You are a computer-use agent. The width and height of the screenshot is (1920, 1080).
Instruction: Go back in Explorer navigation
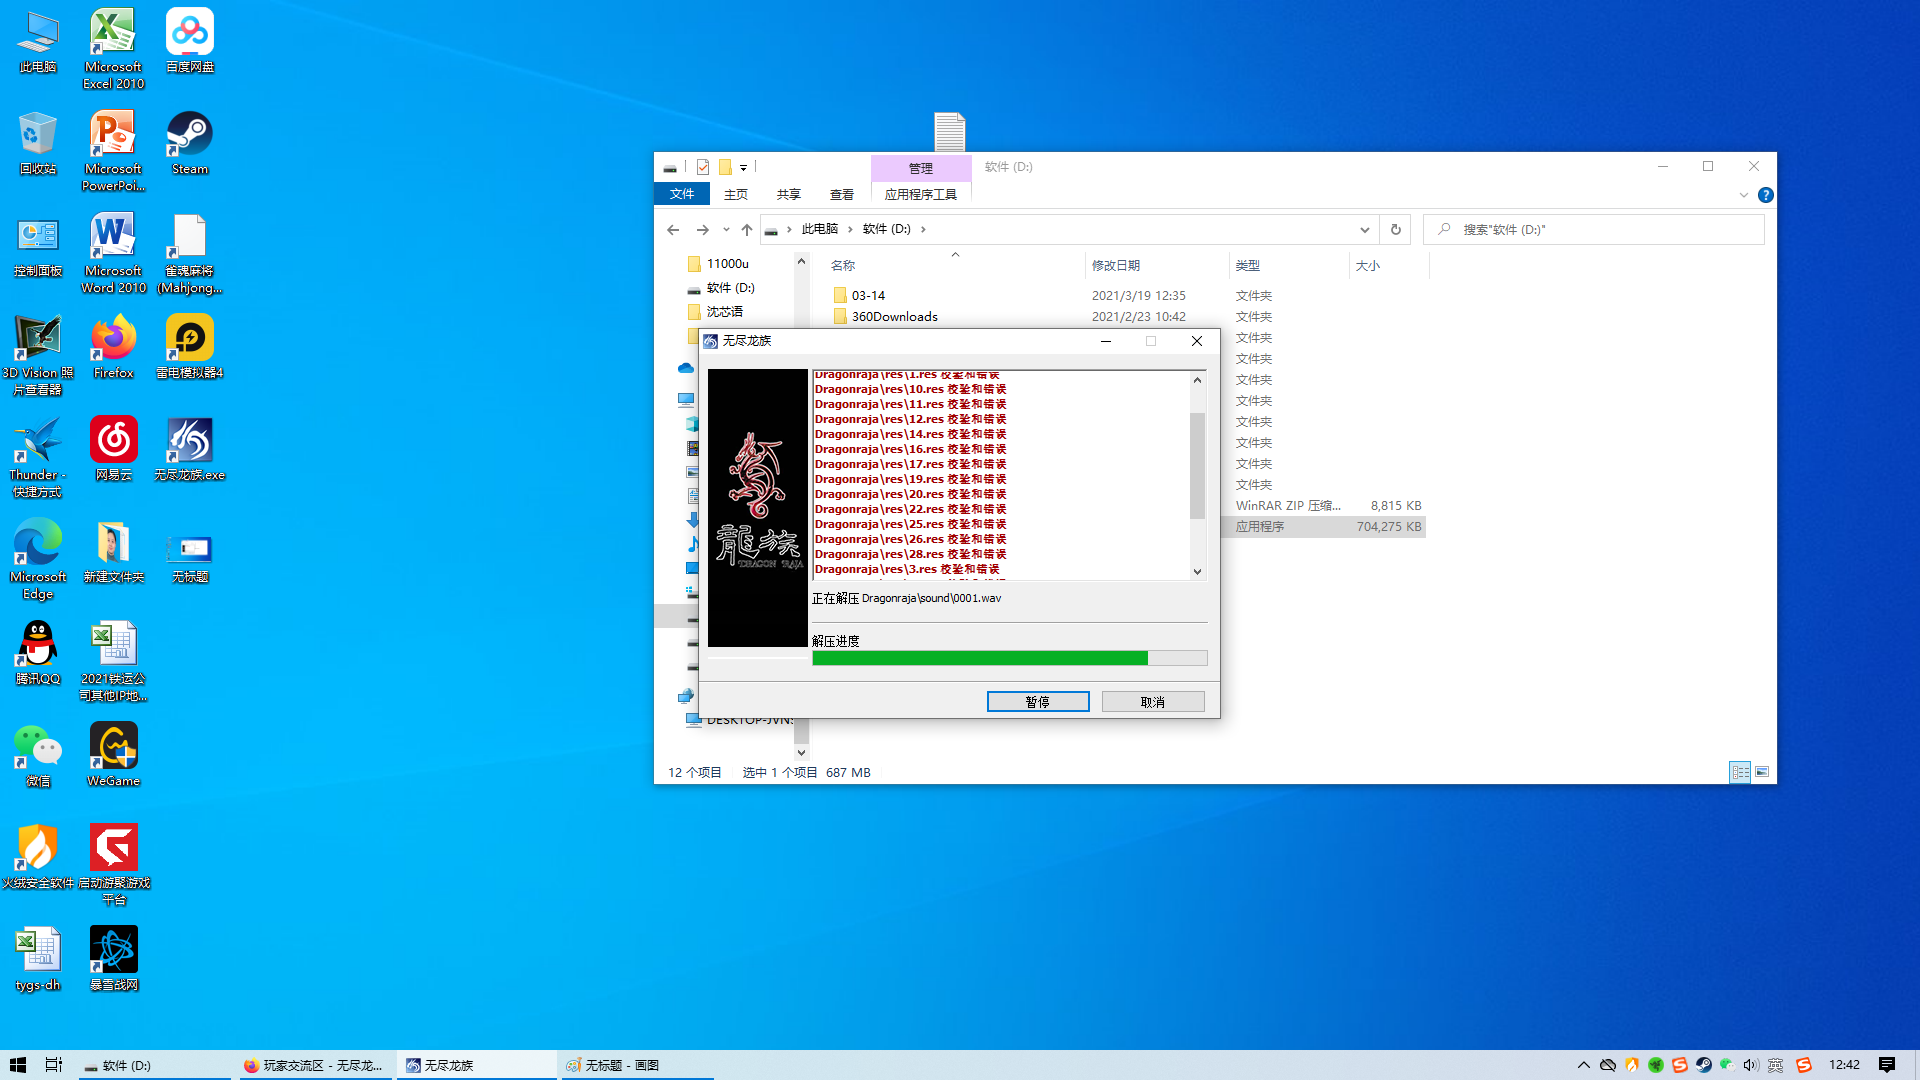pos(673,230)
